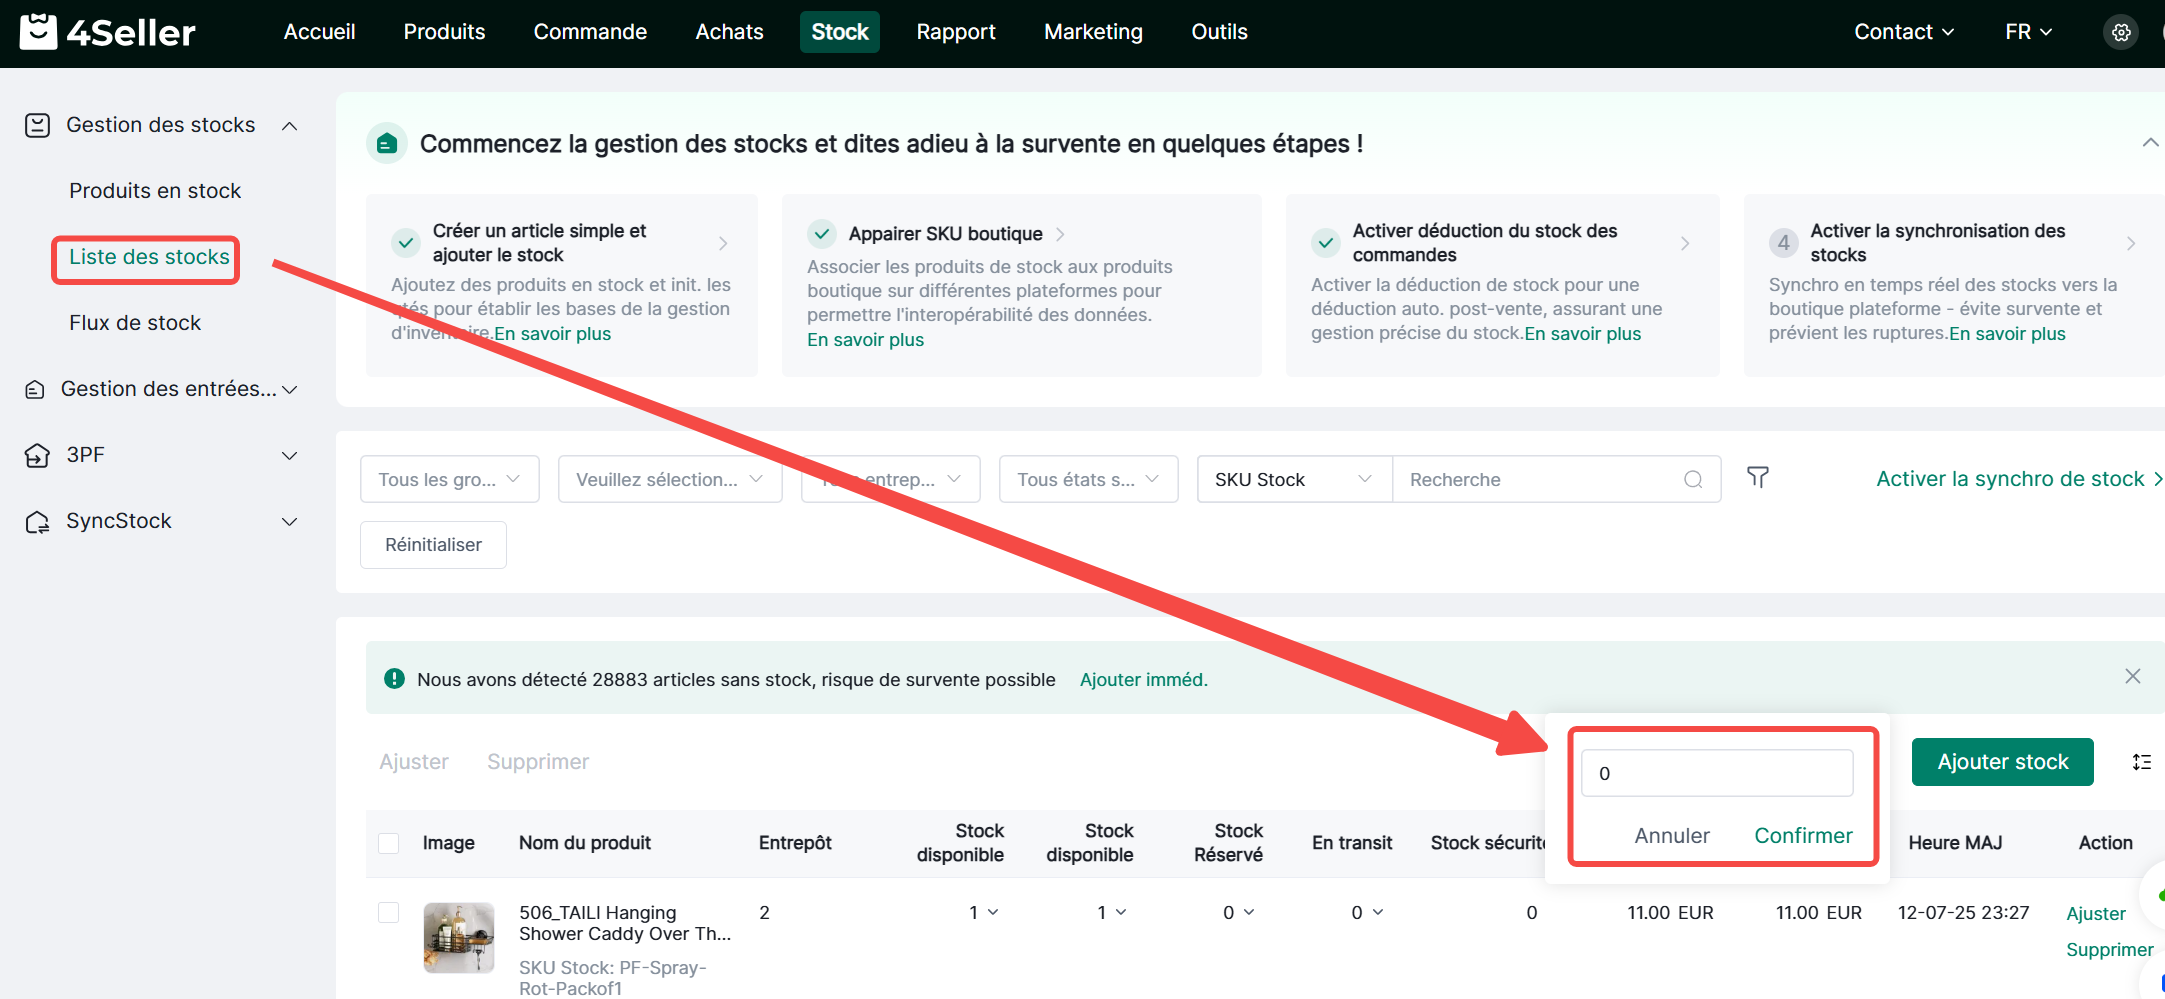Click the search magnifier icon
The width and height of the screenshot is (2165, 999).
click(1692, 480)
